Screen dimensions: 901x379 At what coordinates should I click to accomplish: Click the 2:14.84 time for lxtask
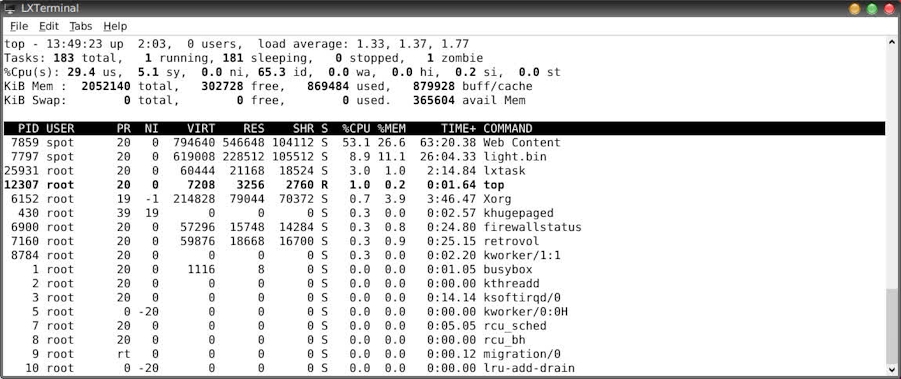452,171
